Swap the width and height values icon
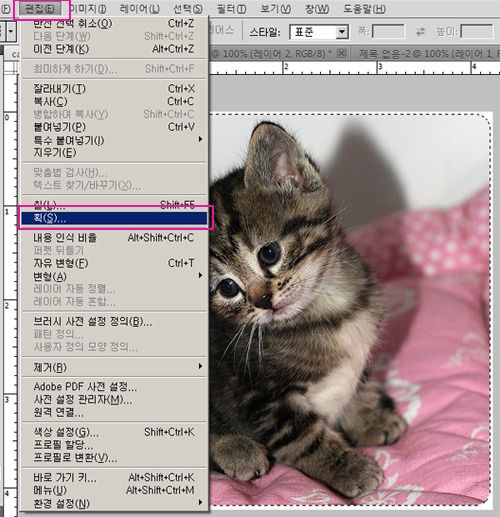Image resolution: width=500 pixels, height=517 pixels. tap(421, 32)
